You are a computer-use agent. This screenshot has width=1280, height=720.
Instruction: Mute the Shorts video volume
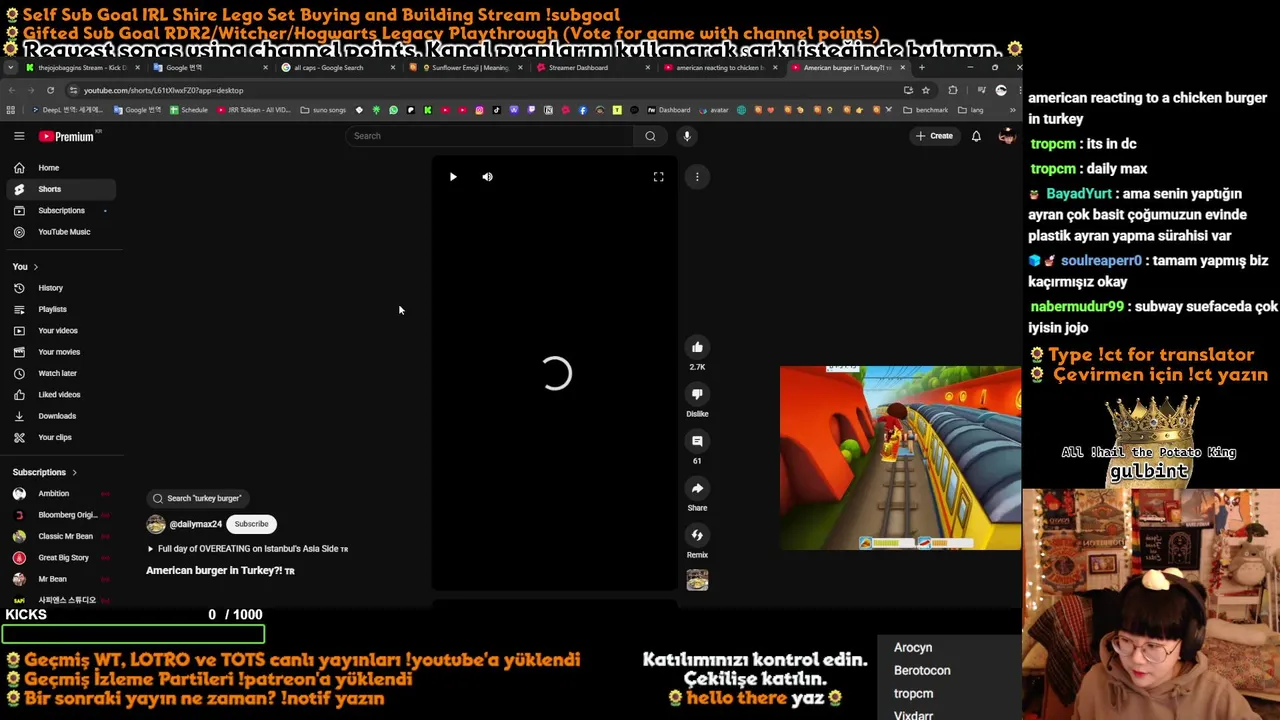point(487,177)
